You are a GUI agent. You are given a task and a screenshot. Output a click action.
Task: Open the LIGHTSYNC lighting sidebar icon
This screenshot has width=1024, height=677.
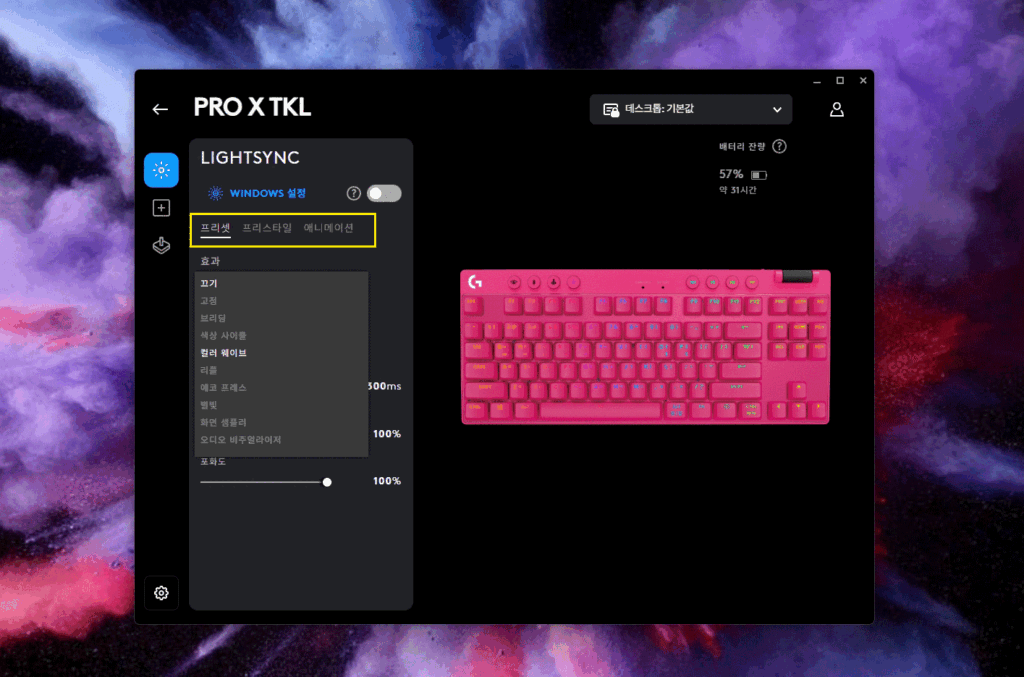[161, 170]
